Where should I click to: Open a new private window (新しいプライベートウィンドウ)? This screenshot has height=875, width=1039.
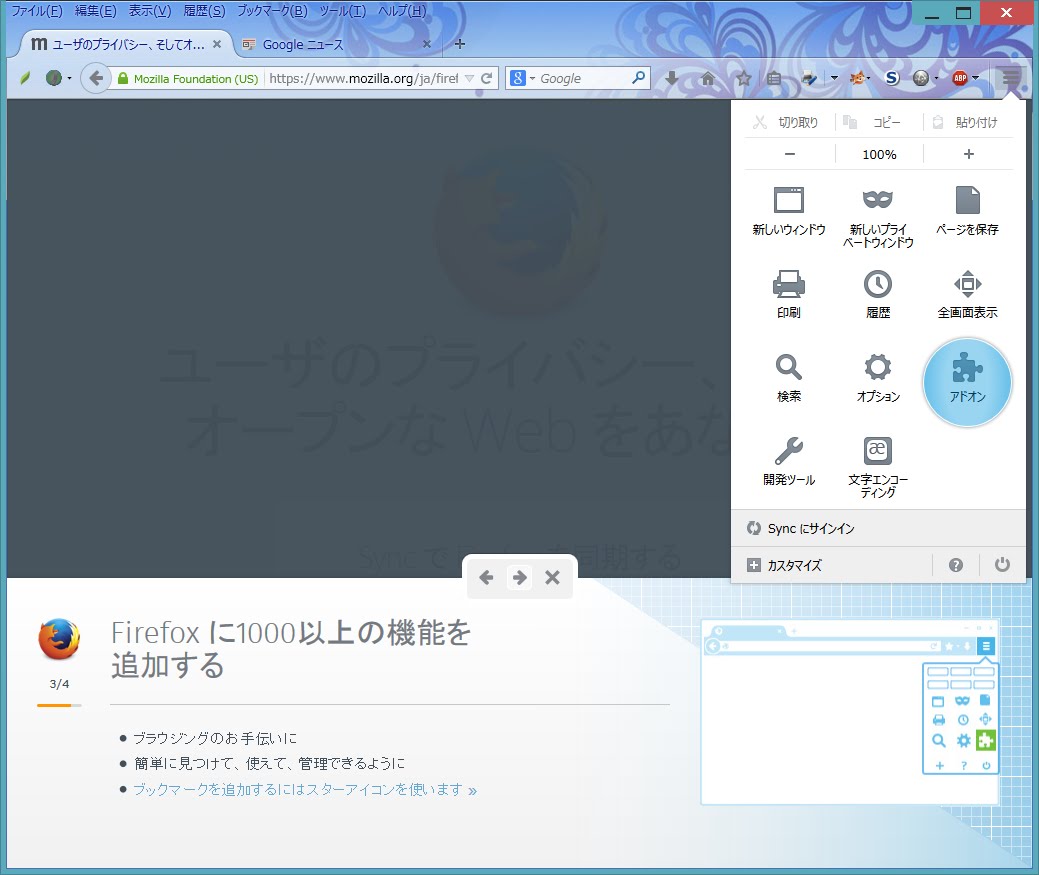pos(878,217)
